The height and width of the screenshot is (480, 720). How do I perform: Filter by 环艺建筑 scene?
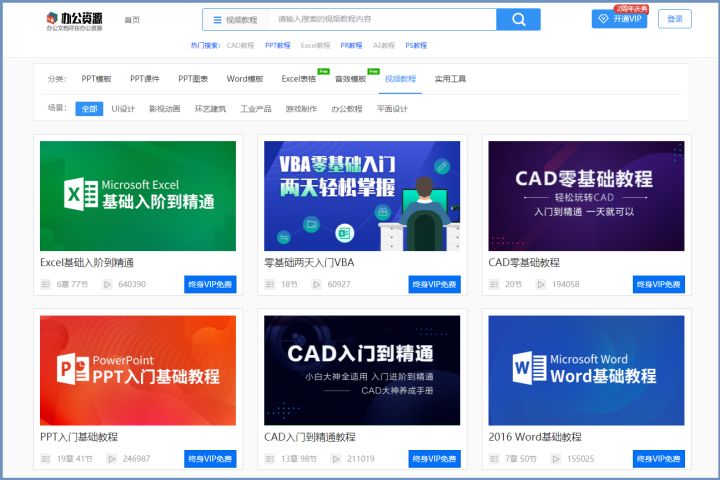210,109
